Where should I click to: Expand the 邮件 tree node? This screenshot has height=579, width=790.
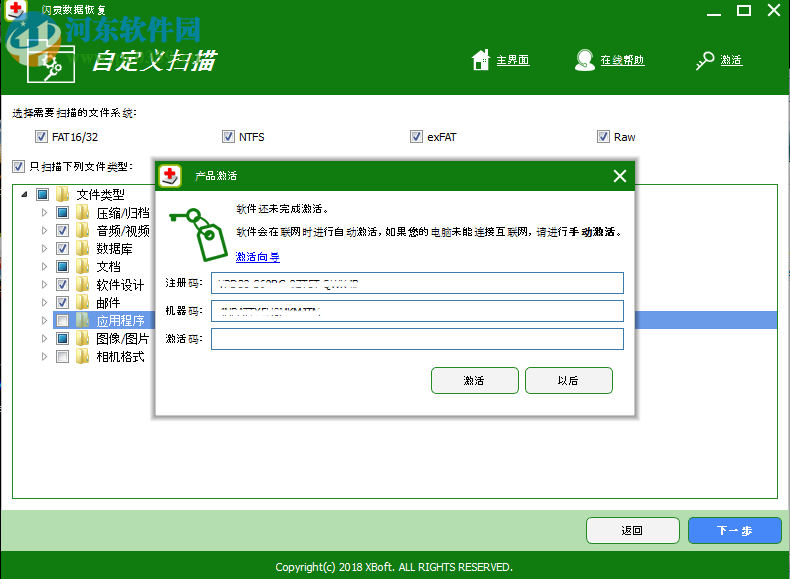44,302
